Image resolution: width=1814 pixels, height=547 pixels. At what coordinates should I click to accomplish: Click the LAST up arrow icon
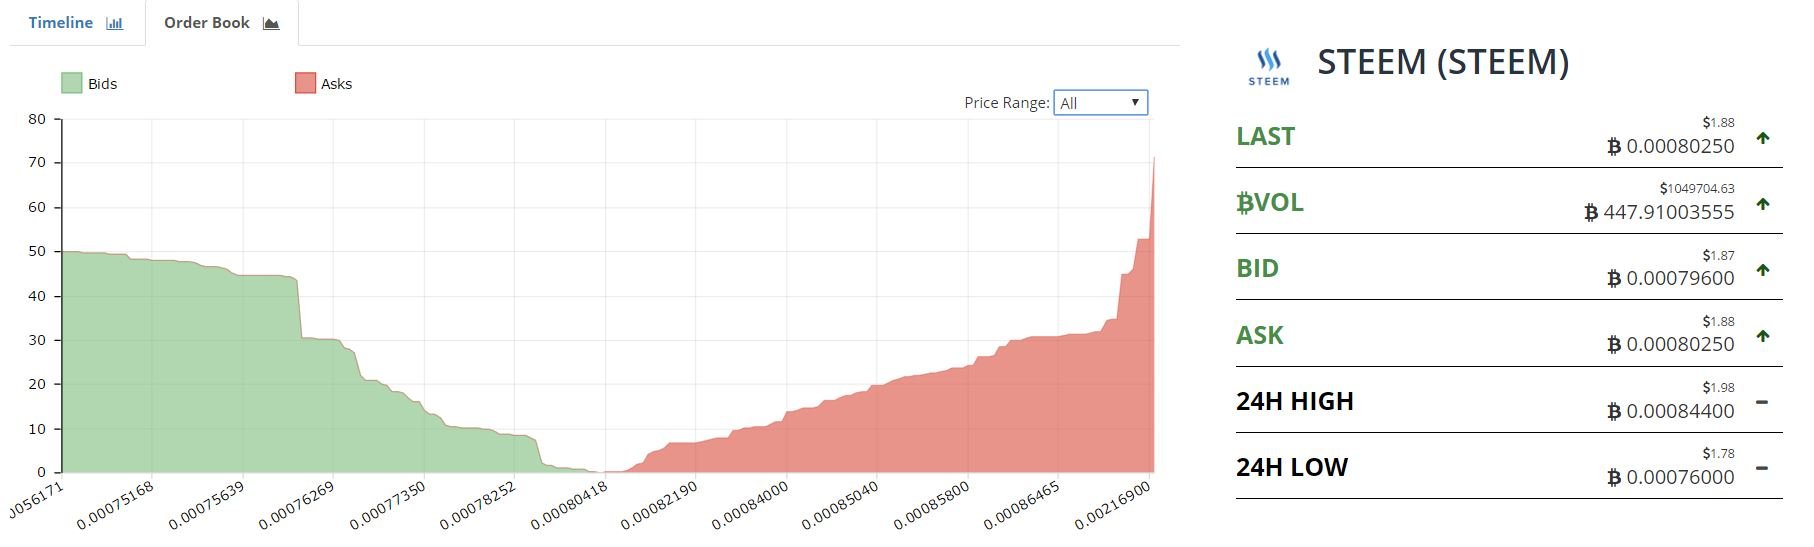(x=1762, y=138)
